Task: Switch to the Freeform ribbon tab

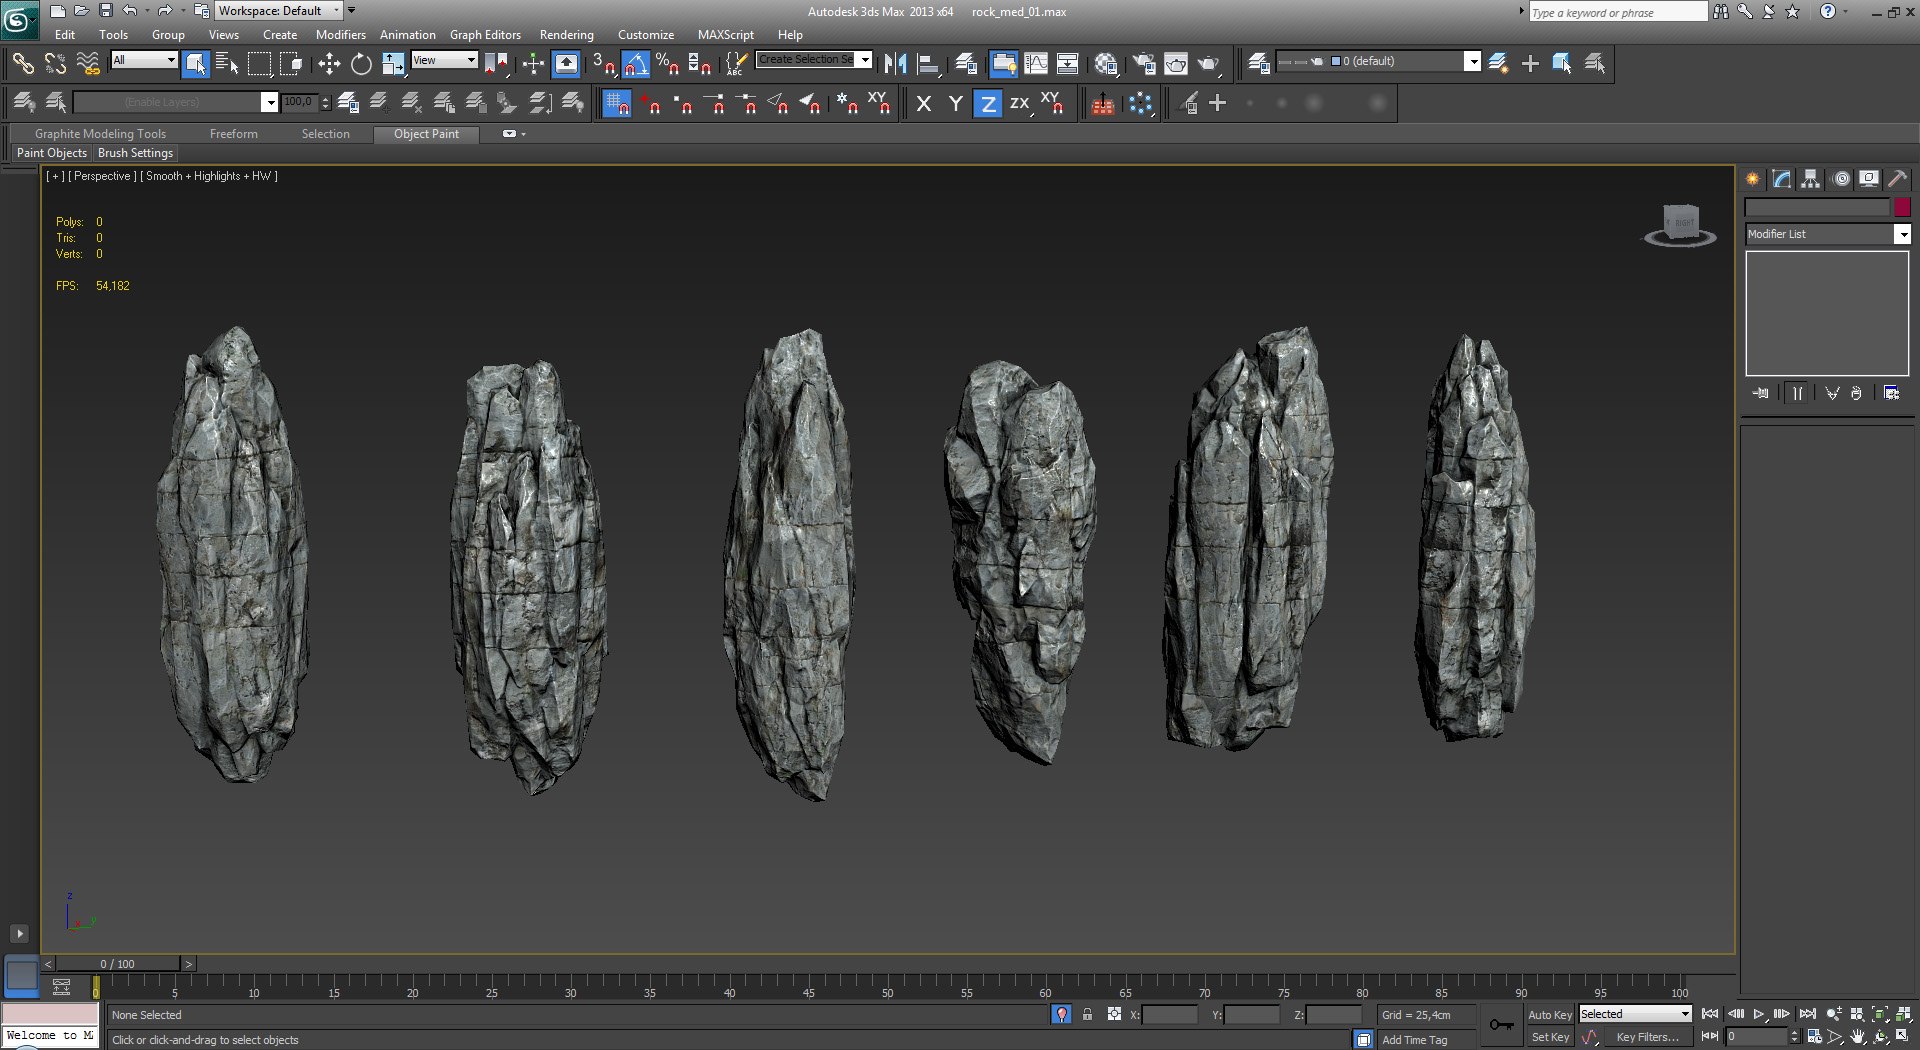Action: click(x=233, y=134)
